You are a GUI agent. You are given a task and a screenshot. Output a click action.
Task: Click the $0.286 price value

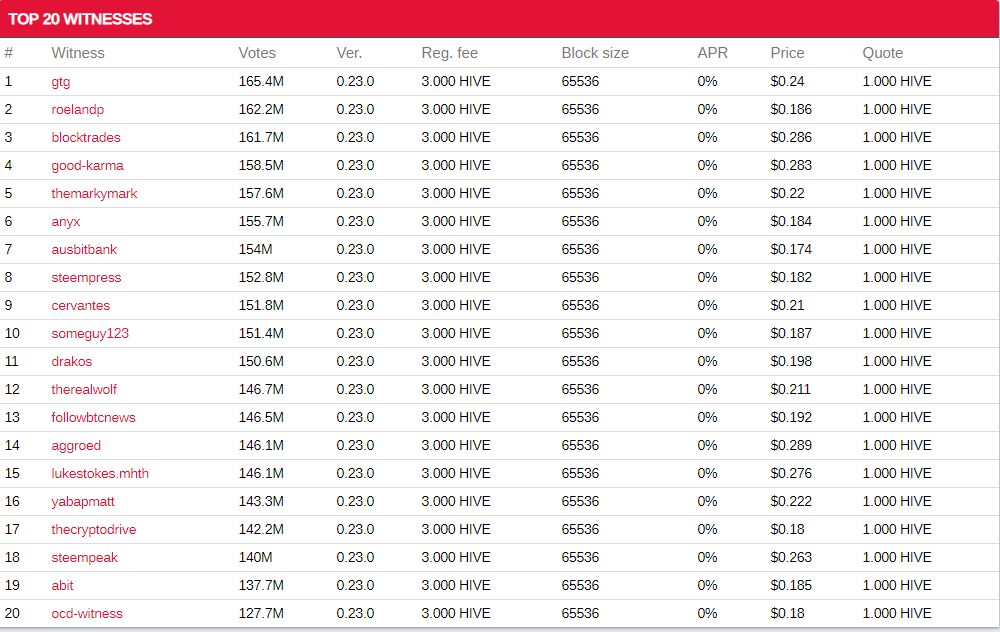click(791, 138)
